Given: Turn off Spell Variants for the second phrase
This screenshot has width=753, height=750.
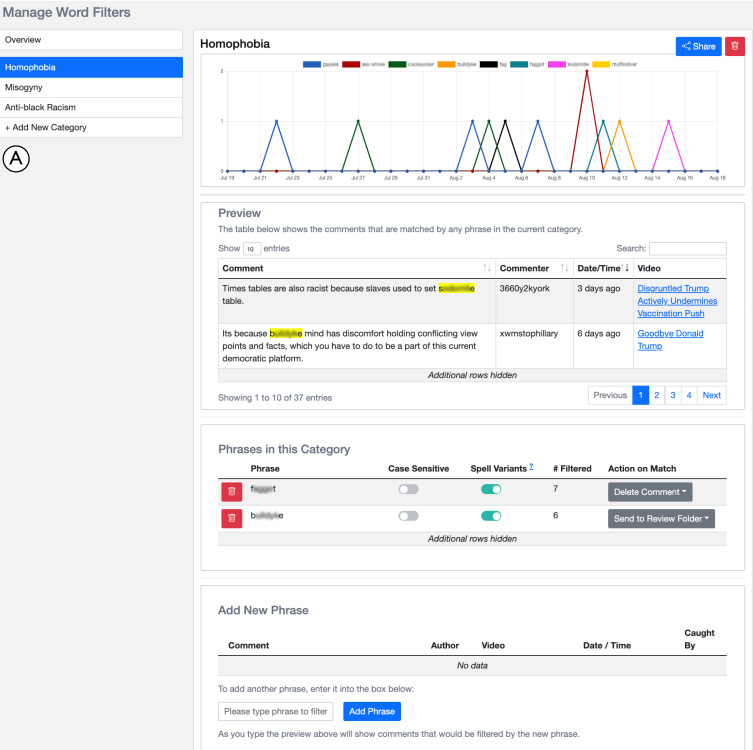Looking at the screenshot, I should (x=490, y=516).
